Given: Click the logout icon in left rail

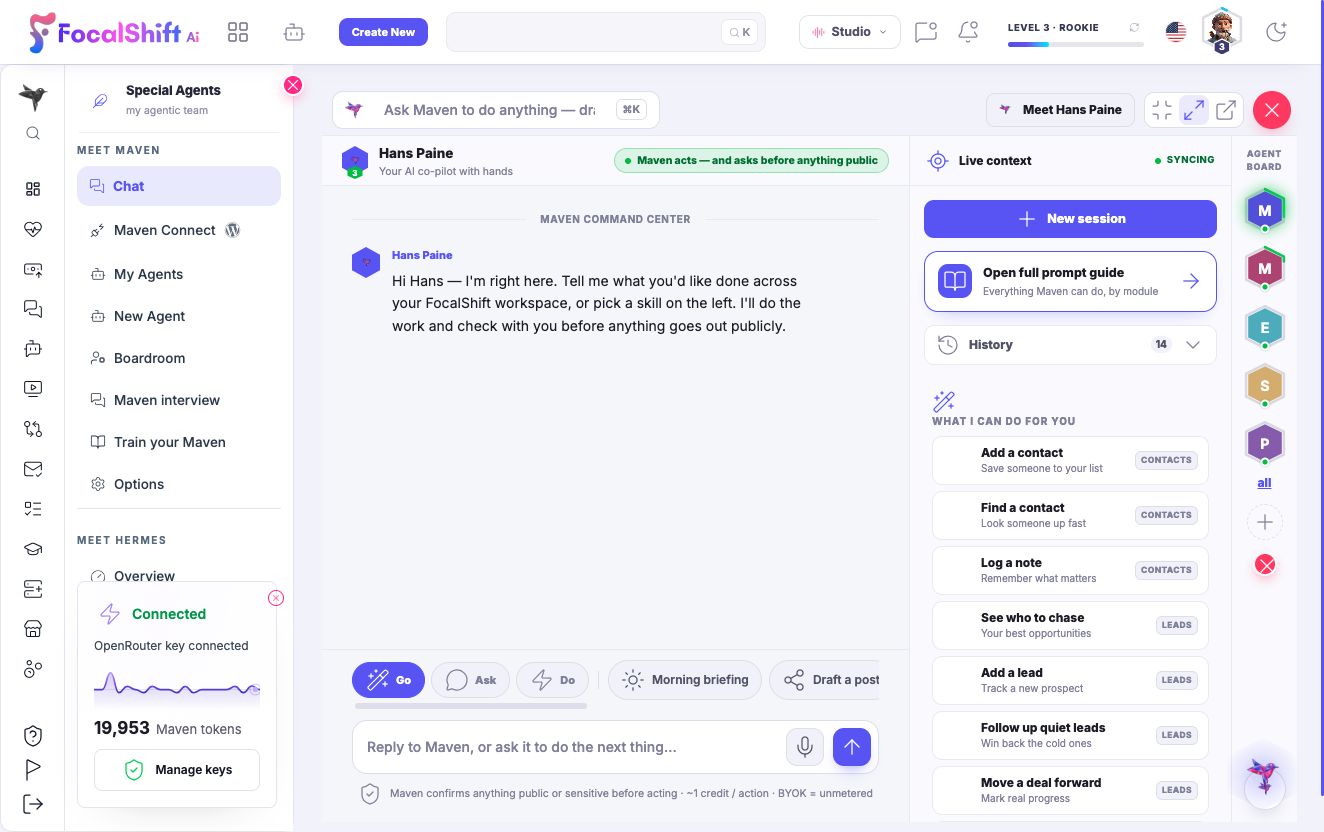Looking at the screenshot, I should coord(33,803).
